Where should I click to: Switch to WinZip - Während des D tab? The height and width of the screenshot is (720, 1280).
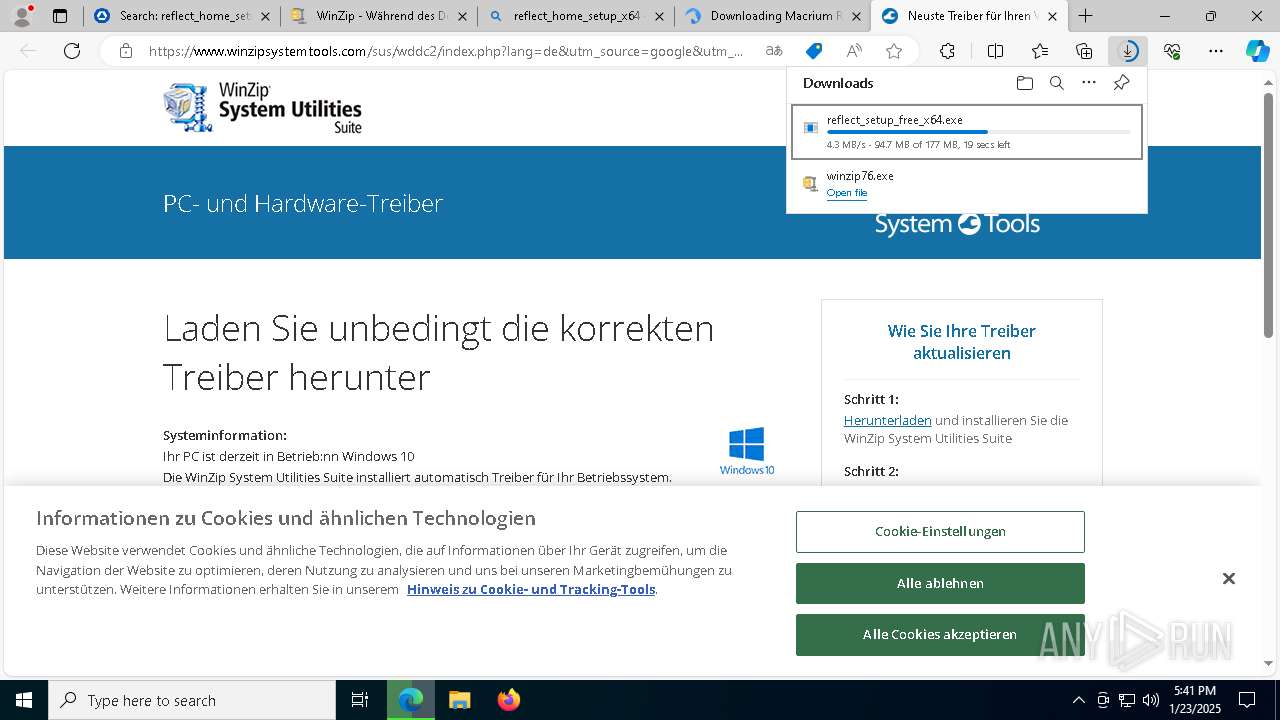pos(378,16)
